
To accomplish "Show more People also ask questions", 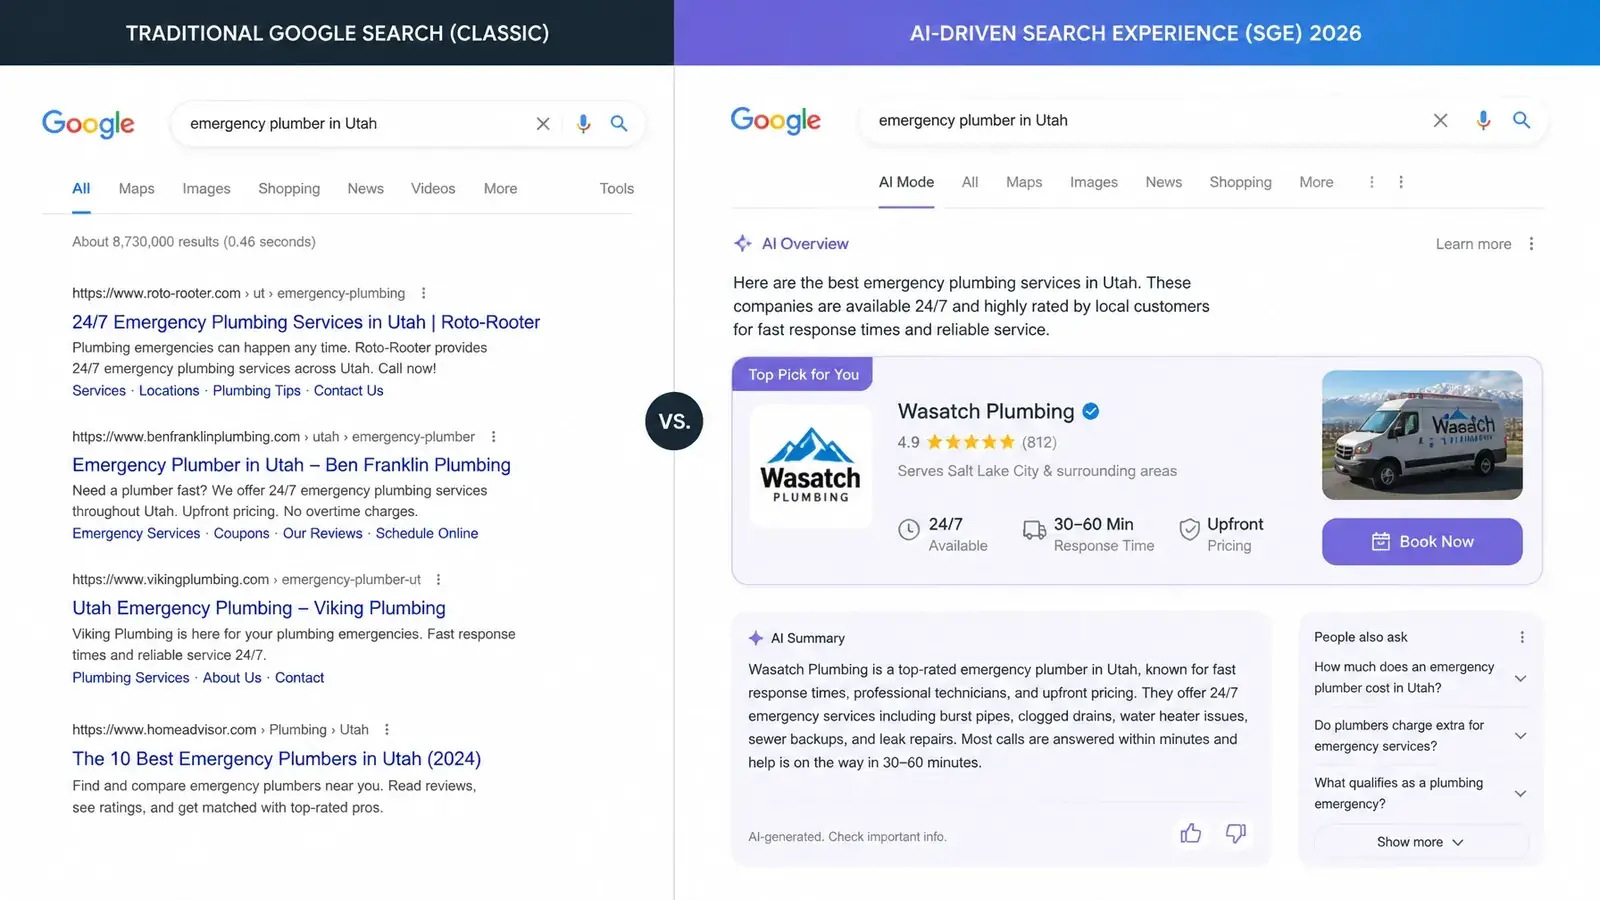I will [x=1420, y=842].
